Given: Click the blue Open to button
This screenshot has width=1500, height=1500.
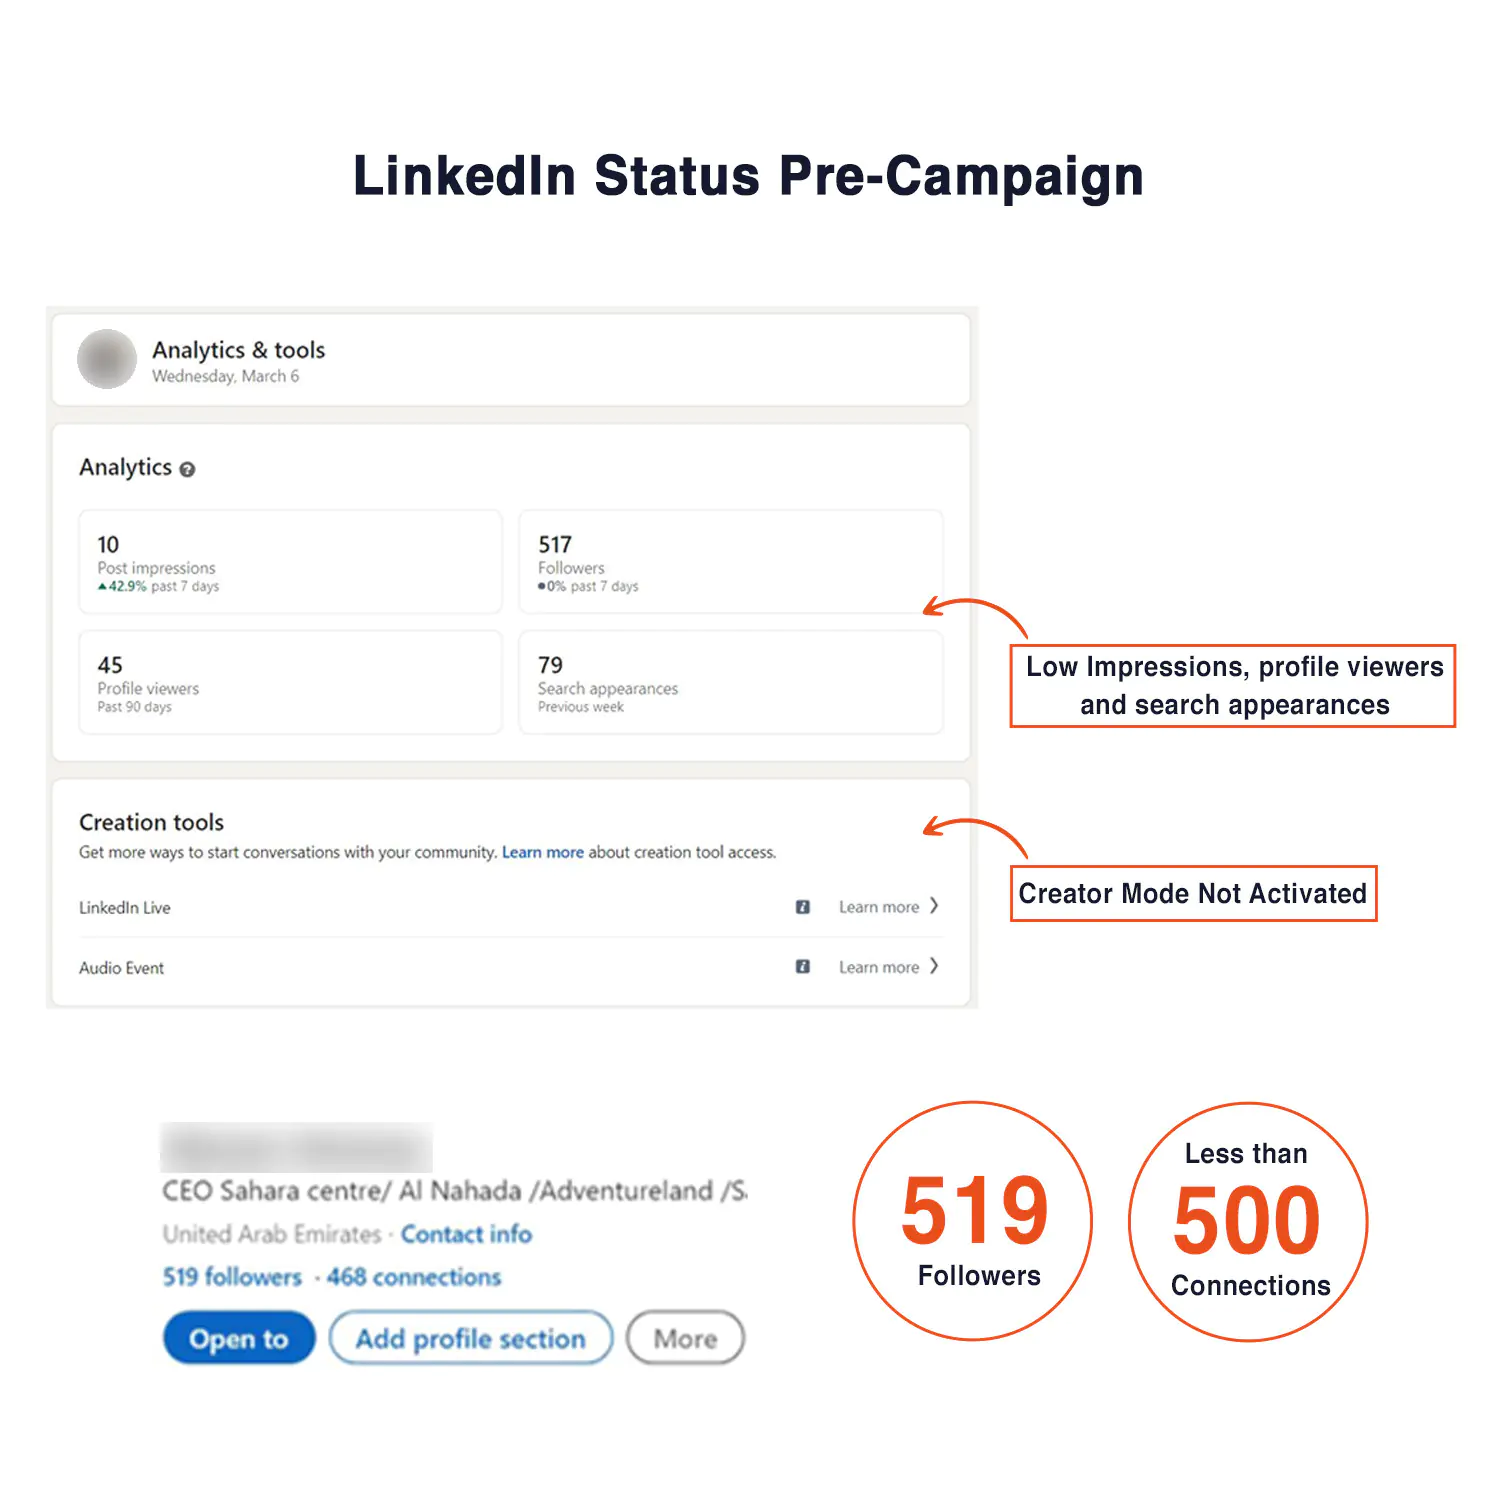Looking at the screenshot, I should [x=239, y=1338].
